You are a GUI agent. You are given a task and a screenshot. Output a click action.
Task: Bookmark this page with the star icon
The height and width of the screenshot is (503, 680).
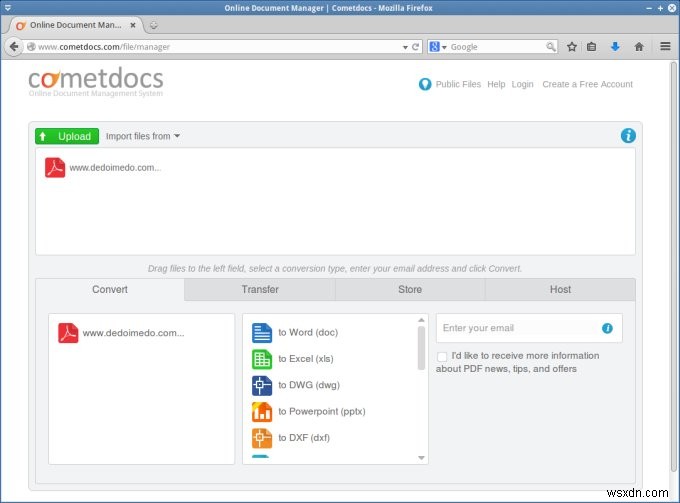(x=572, y=46)
